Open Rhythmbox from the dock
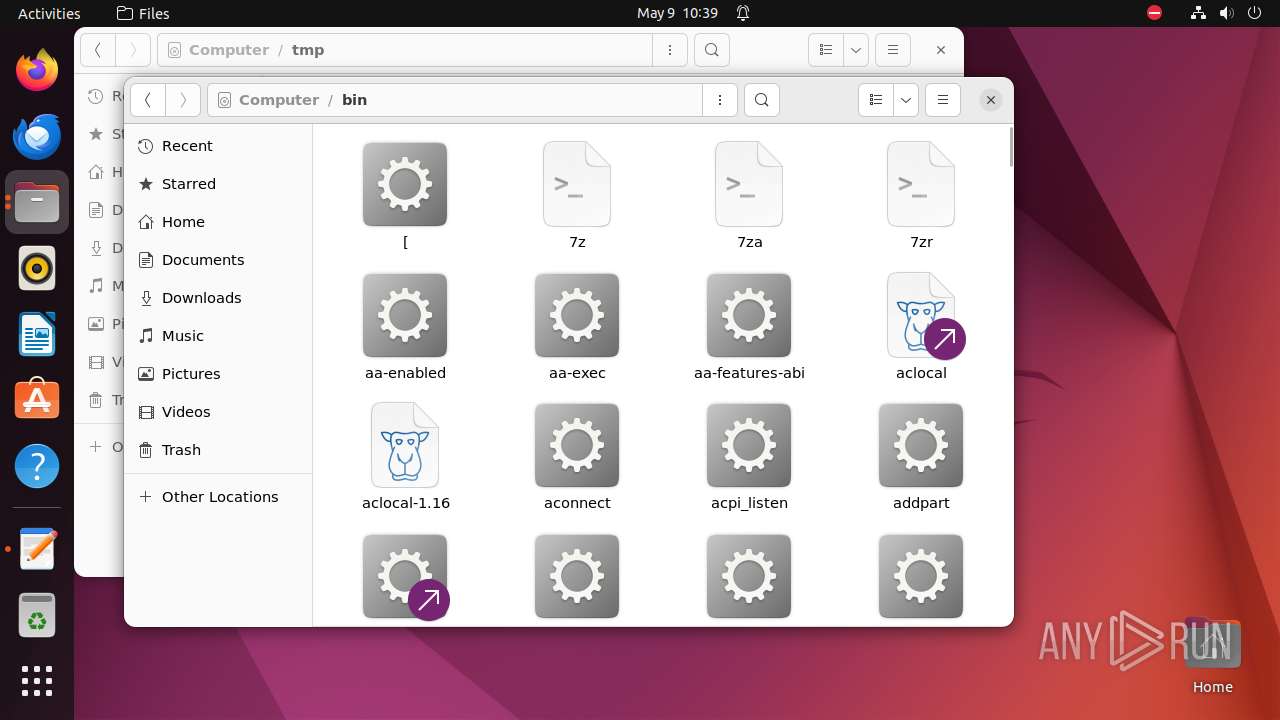The image size is (1280, 720). click(x=37, y=268)
